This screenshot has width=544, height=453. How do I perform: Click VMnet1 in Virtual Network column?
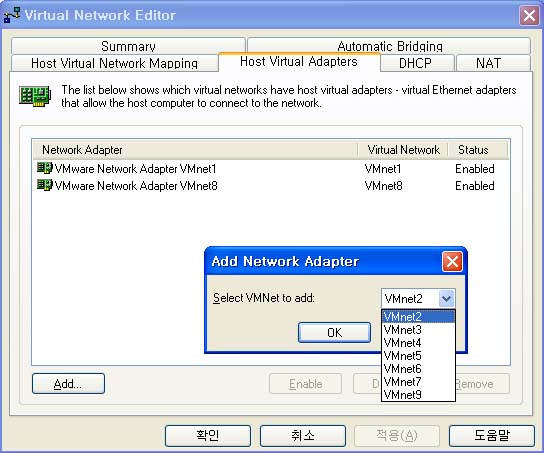[383, 169]
